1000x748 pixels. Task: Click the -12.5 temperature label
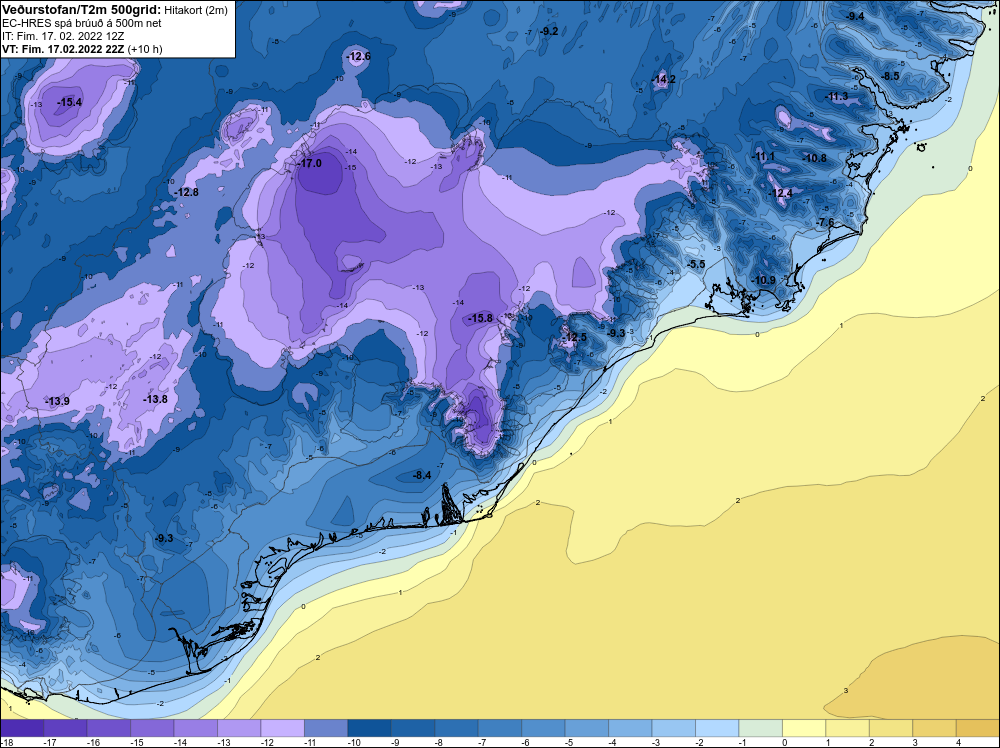pyautogui.click(x=575, y=337)
